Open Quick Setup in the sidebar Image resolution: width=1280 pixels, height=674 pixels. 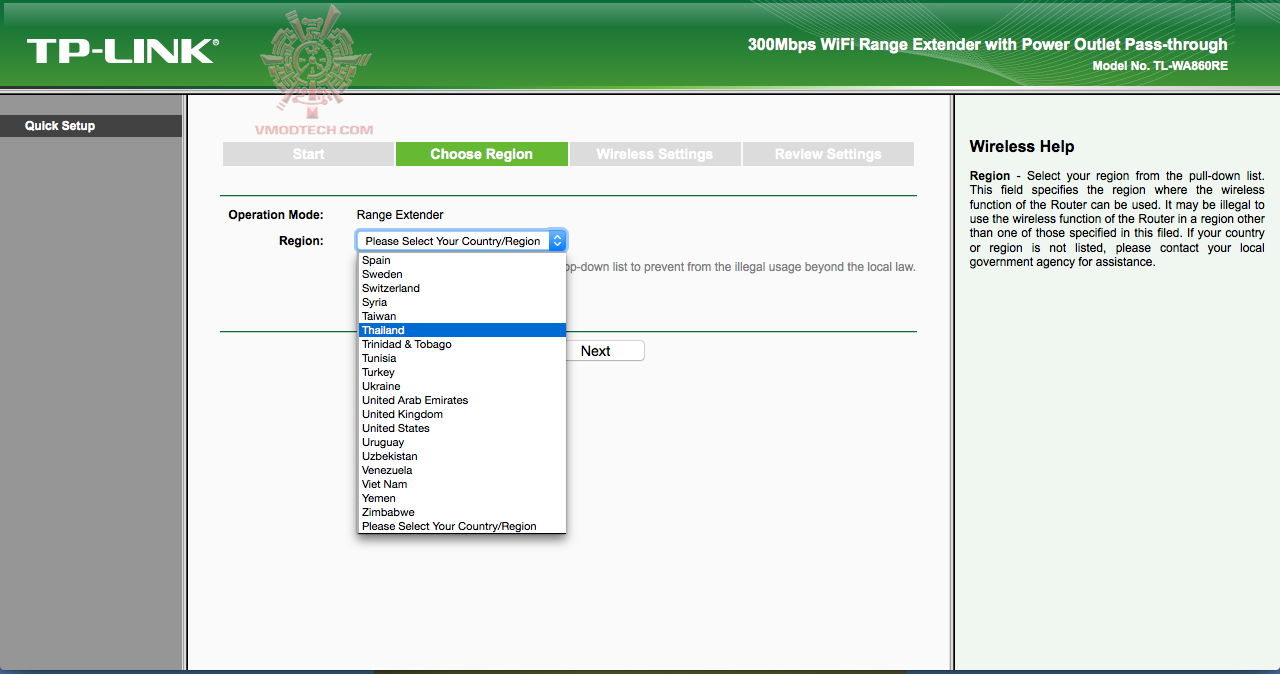tap(90, 126)
